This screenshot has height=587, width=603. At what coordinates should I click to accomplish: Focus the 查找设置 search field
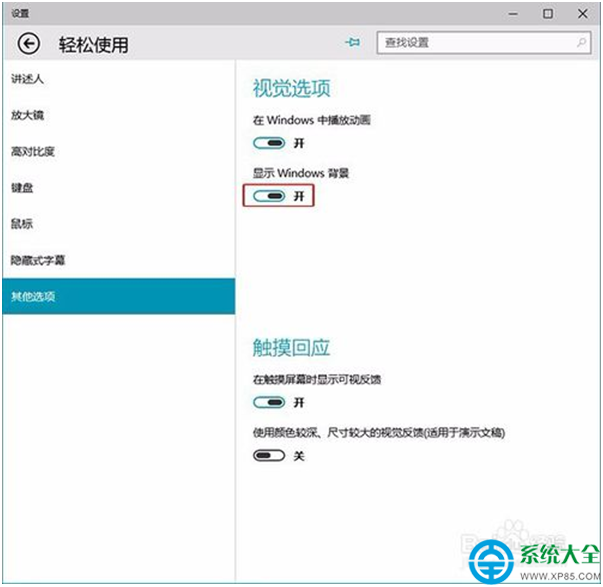tap(484, 43)
